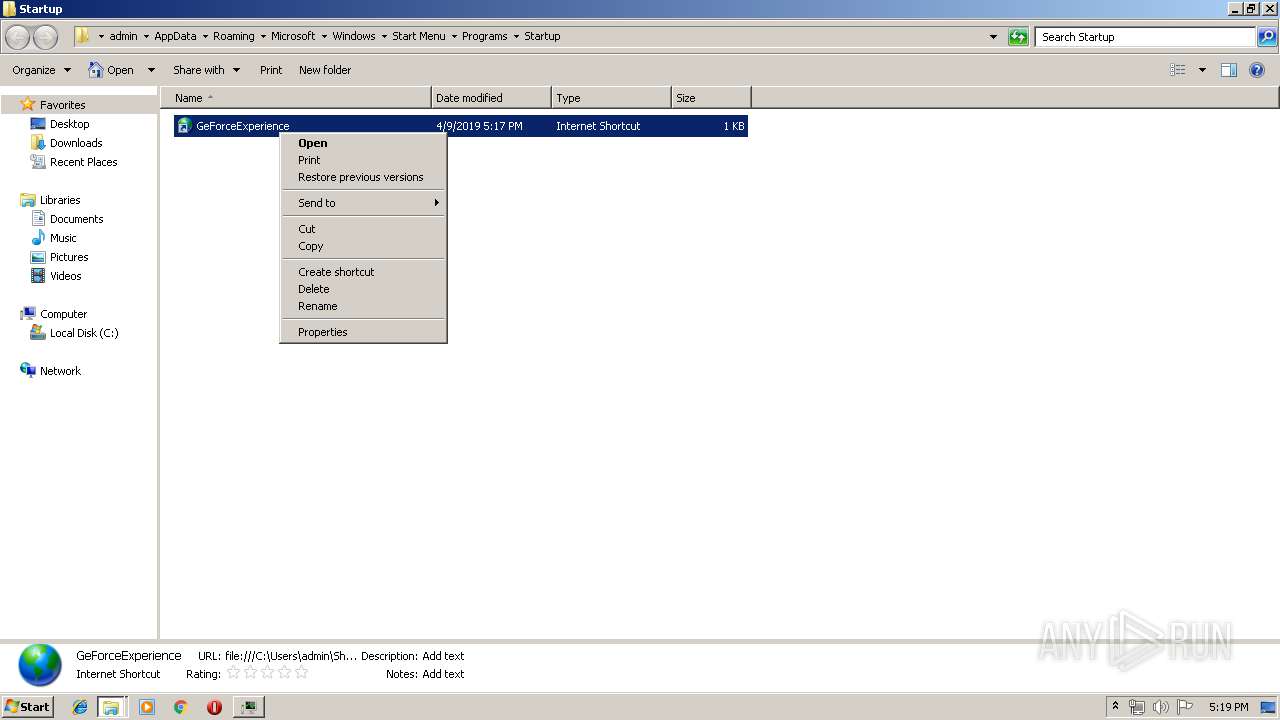The image size is (1280, 720).
Task: Click the New folder toolbar button
Action: pyautogui.click(x=325, y=70)
